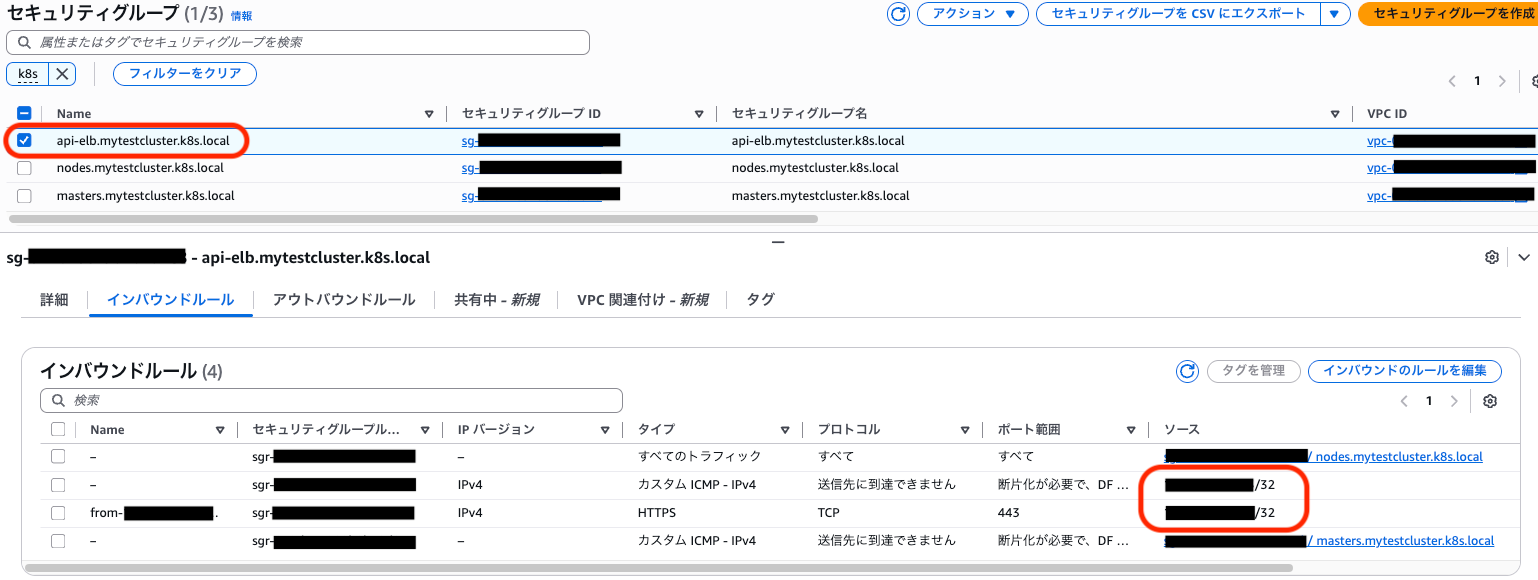Remove the k8s filter chip
1538x580 pixels.
62,74
